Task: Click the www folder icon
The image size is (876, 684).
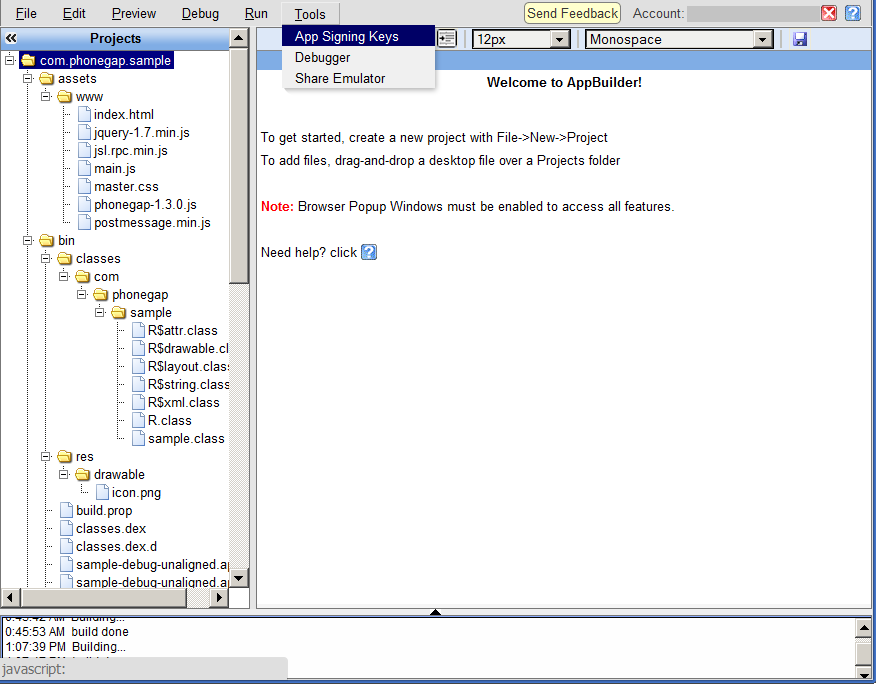Action: (64, 97)
